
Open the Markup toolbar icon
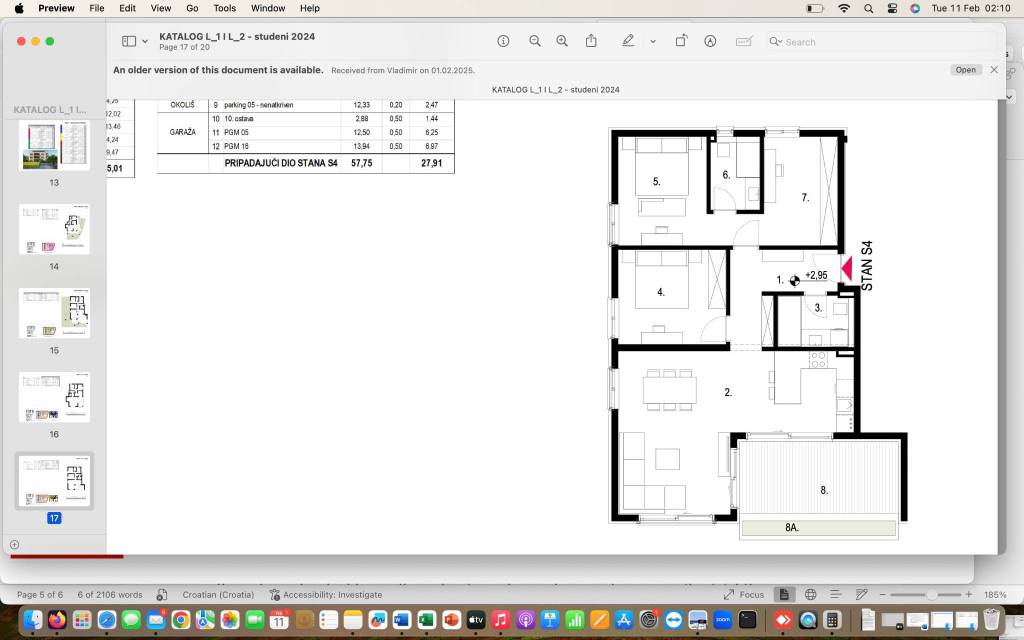pos(710,41)
